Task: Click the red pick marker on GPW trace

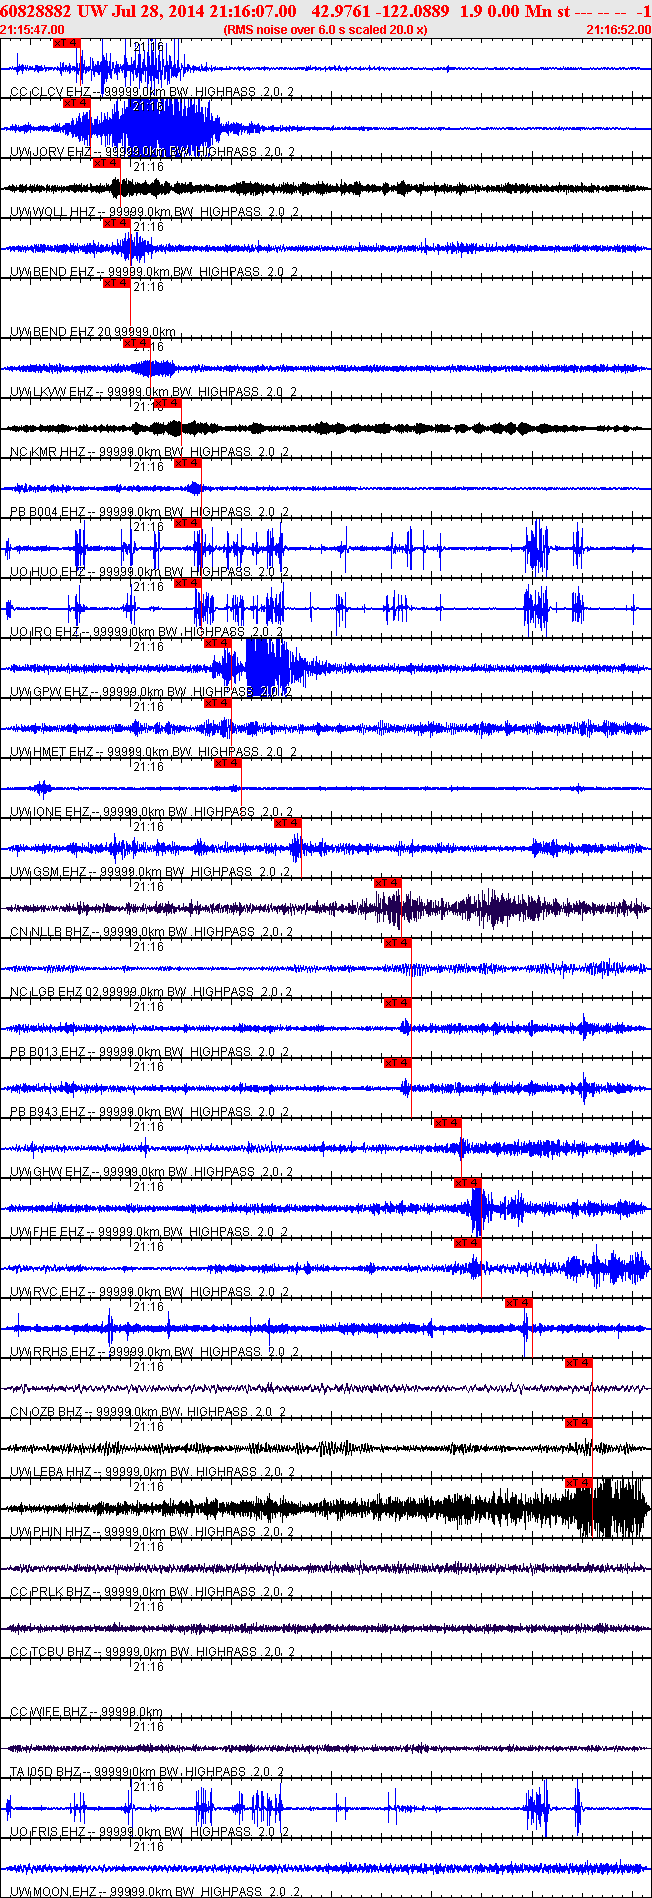Action: pos(218,643)
